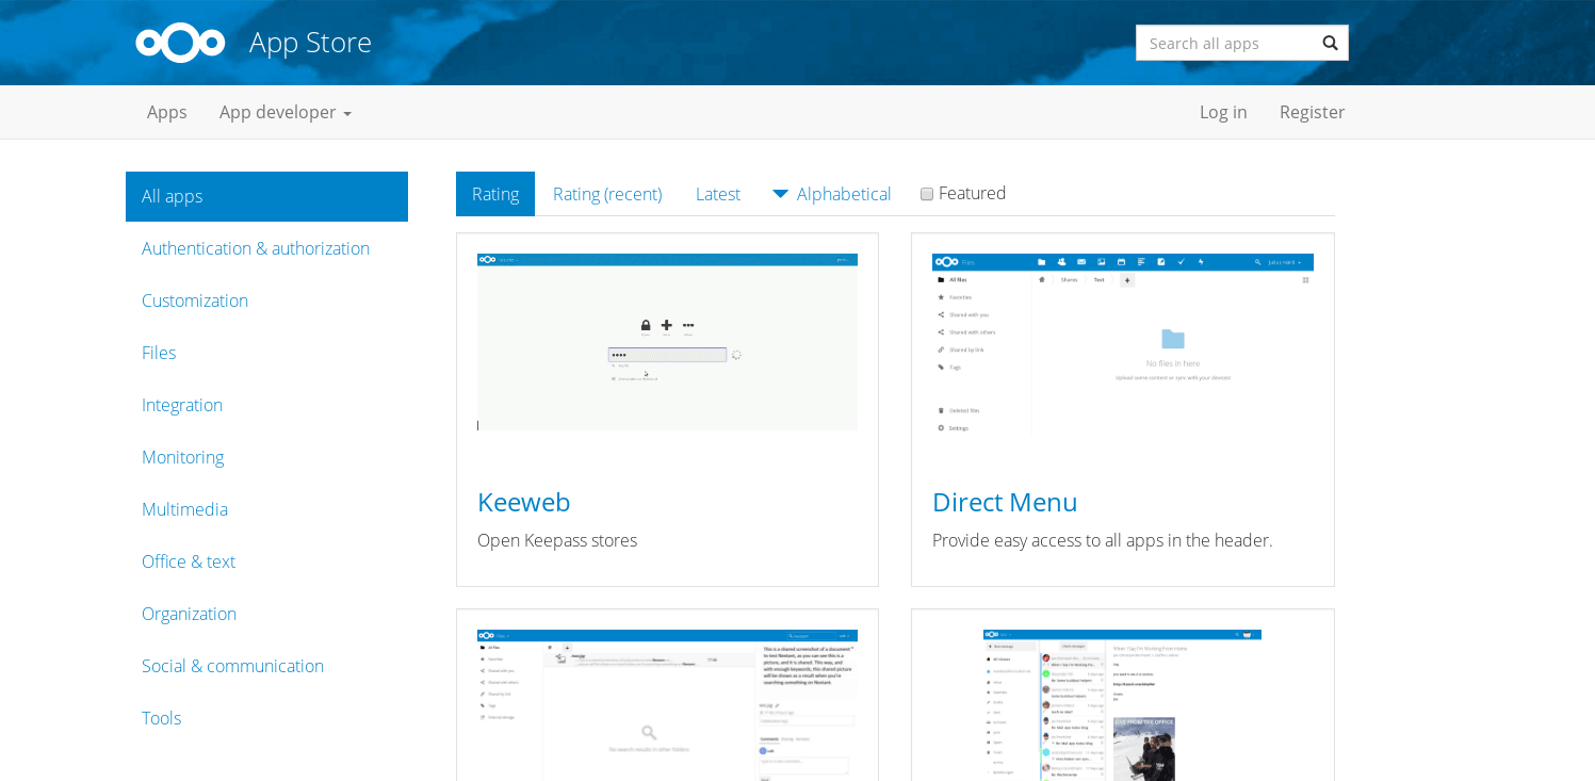This screenshot has height=781, width=1595.
Task: Click the search magnifier icon
Action: (x=1329, y=43)
